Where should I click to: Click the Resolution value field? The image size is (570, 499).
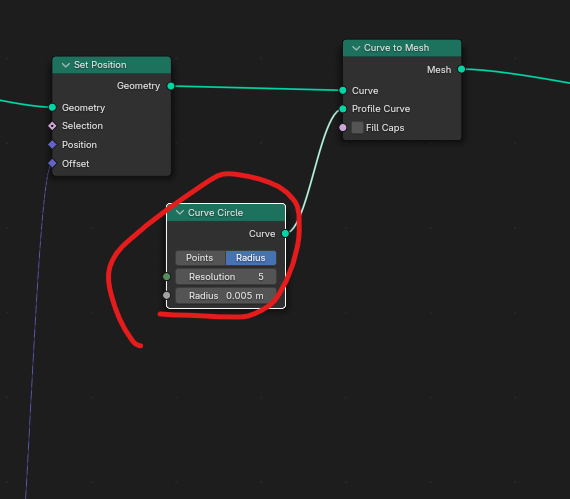[x=226, y=277]
